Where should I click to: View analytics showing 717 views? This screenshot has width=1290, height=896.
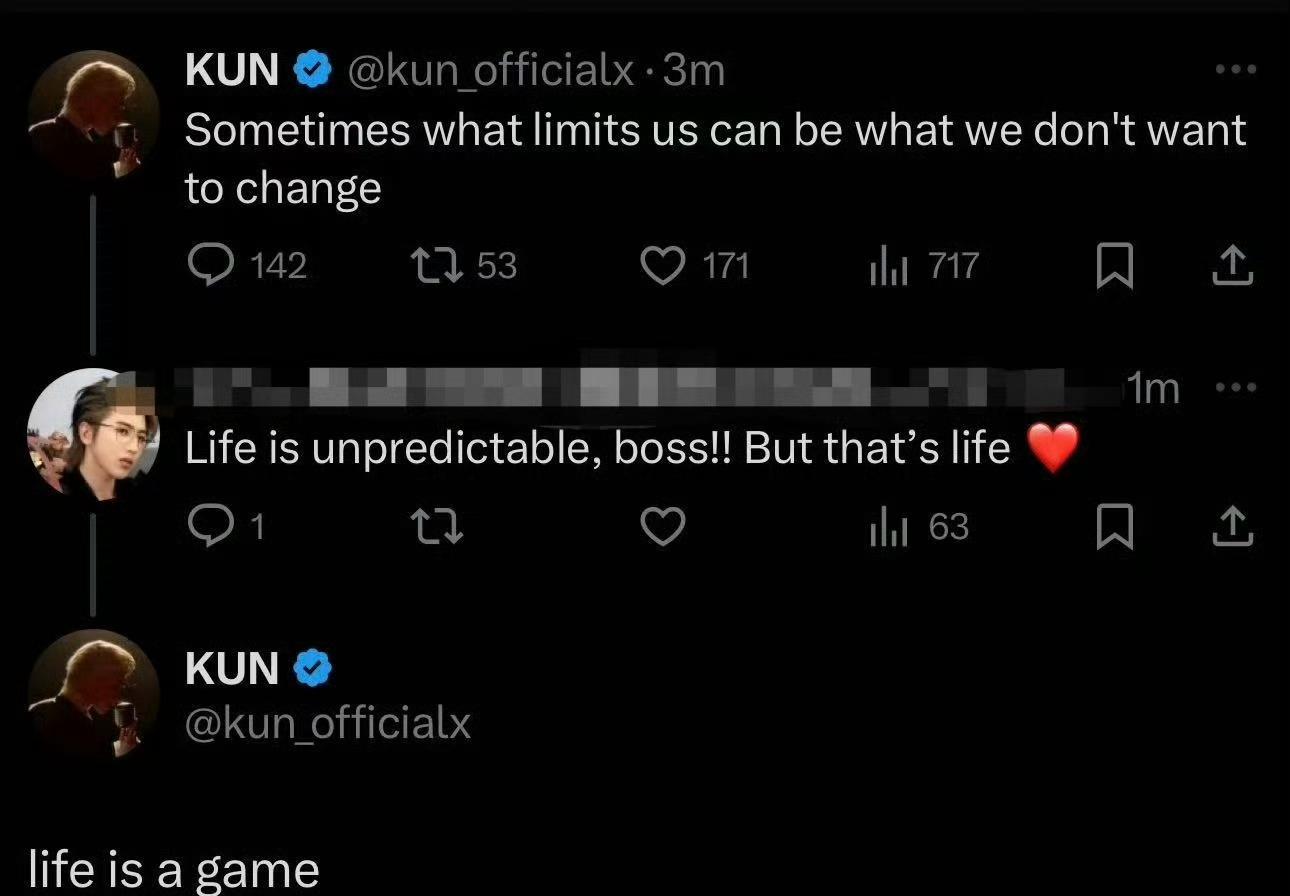point(923,266)
